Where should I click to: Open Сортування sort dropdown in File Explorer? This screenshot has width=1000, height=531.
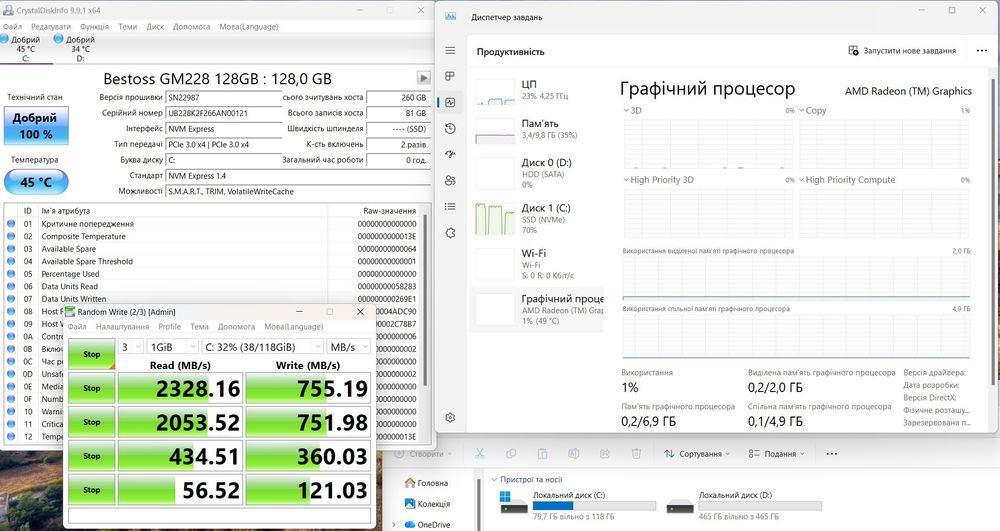click(695, 454)
